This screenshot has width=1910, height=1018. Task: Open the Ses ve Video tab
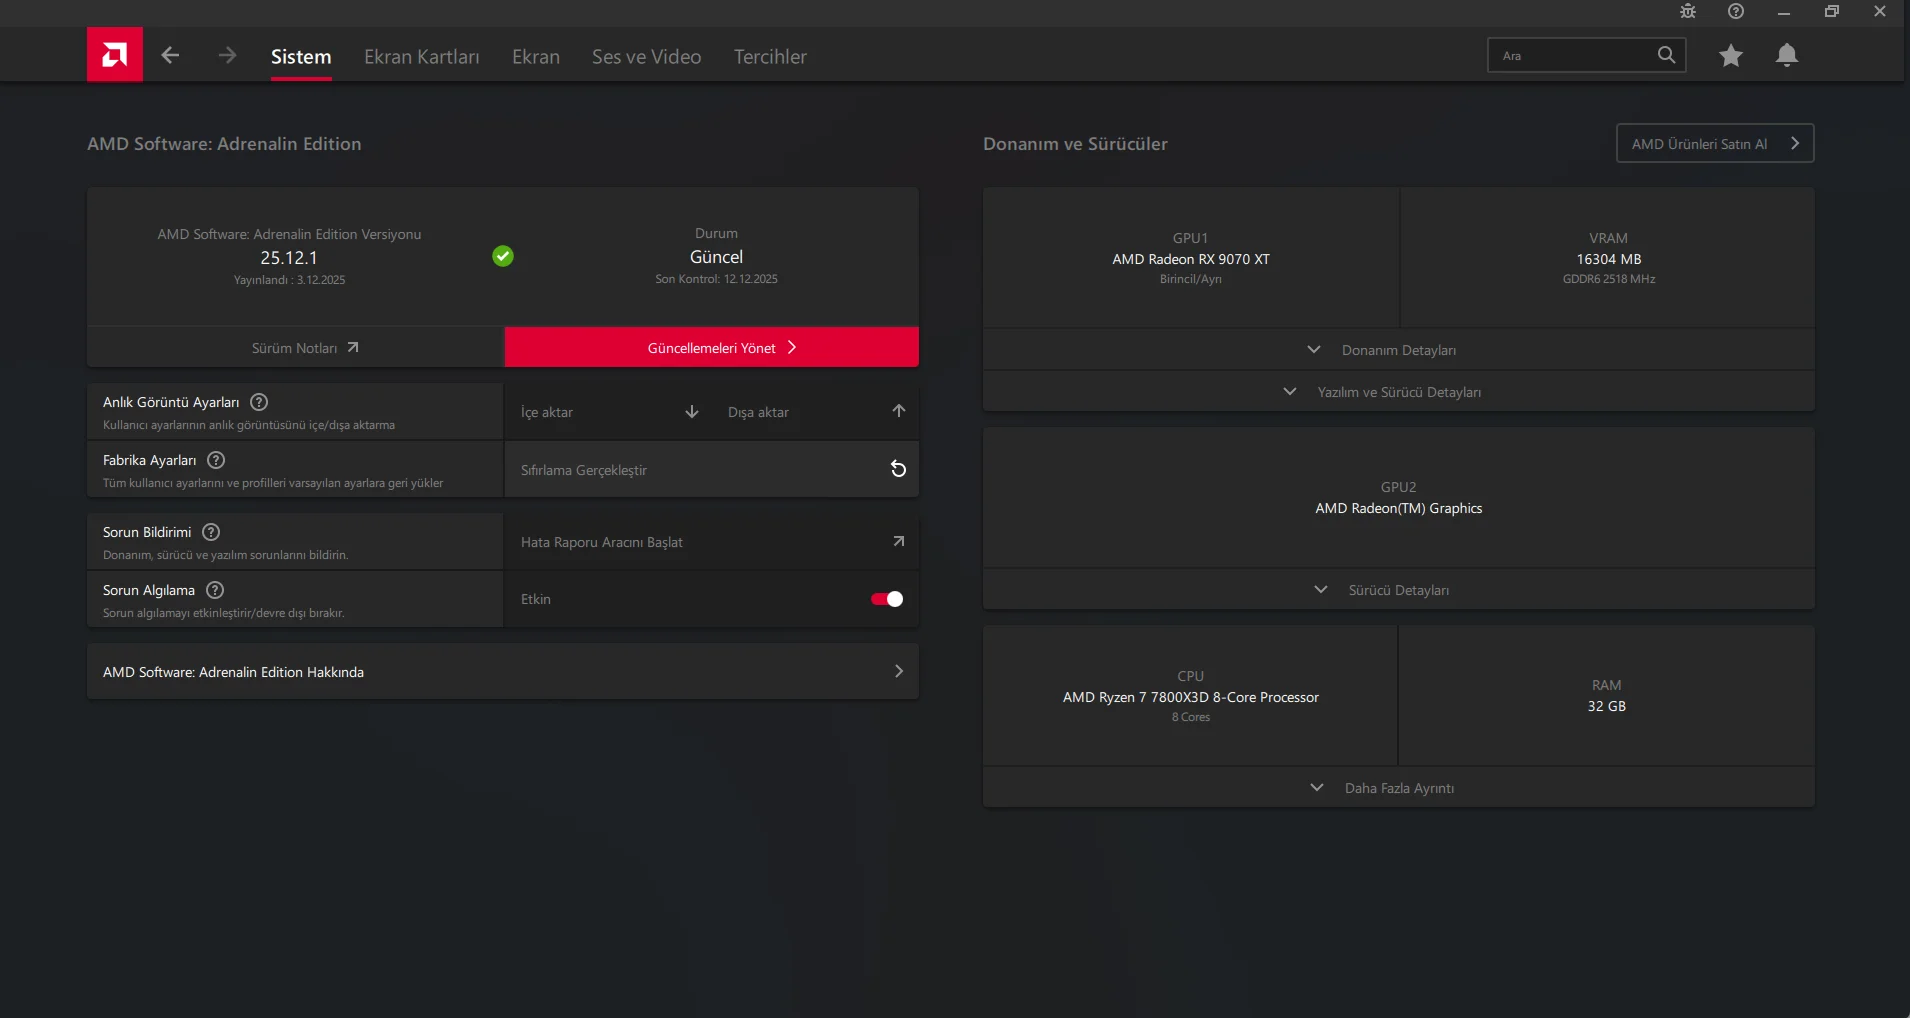coord(647,57)
